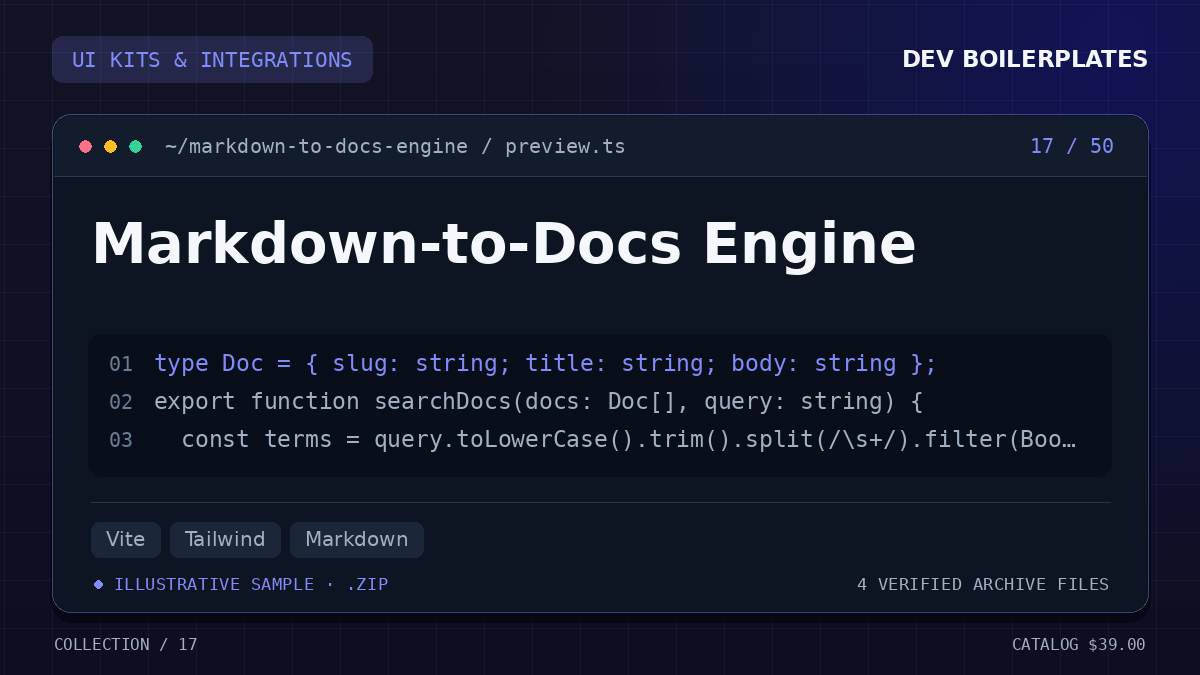Select the Markdown-to-Docs Engine title
Screen dimensions: 1200x675
tap(504, 244)
